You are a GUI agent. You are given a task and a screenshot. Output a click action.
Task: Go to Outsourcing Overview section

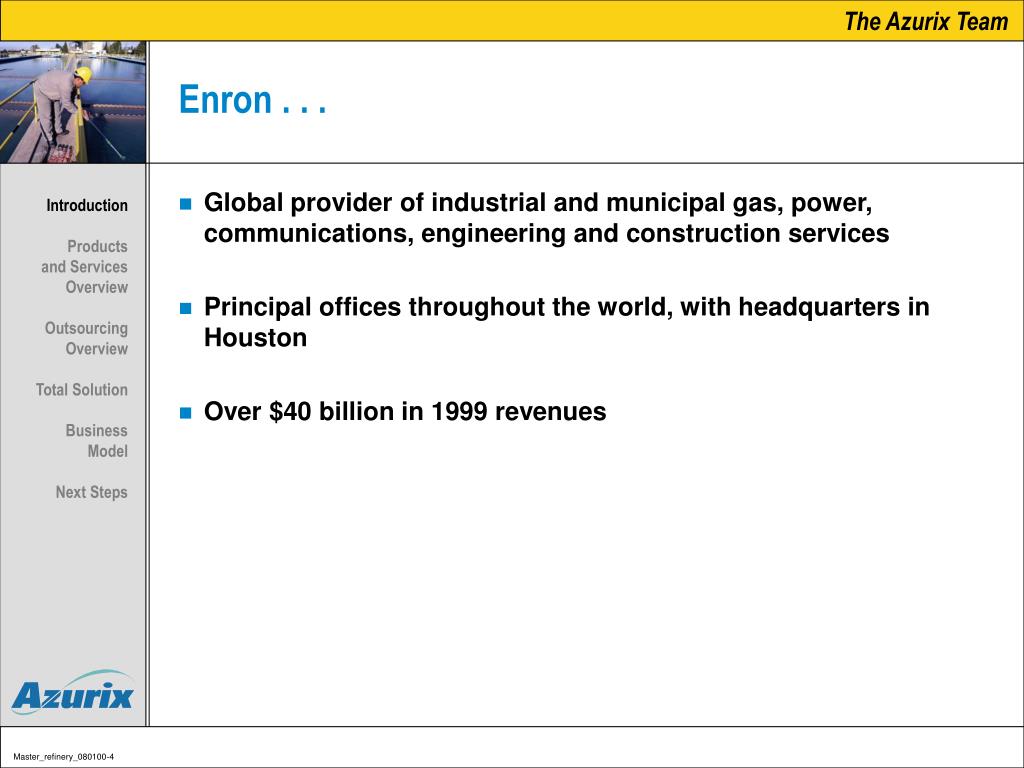(86, 338)
